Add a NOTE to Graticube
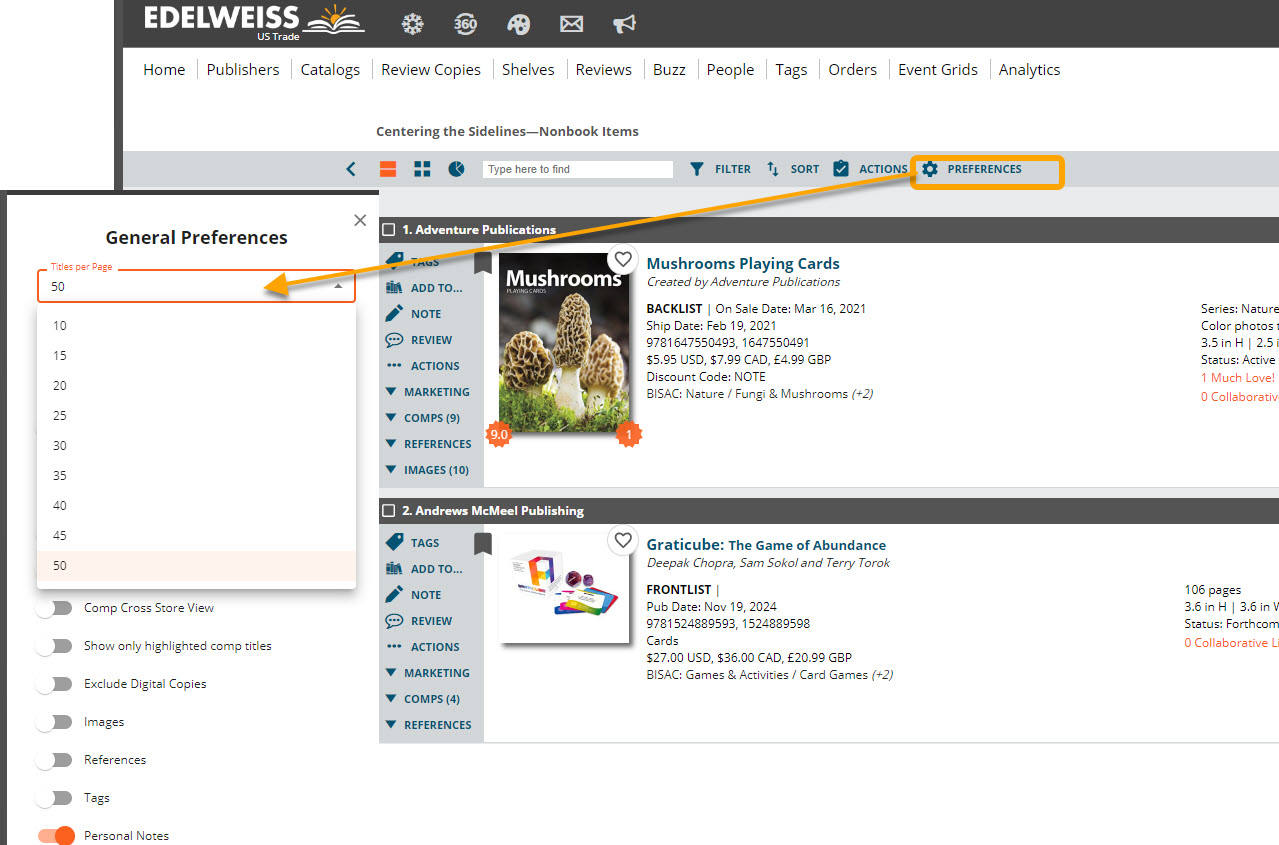Image resolution: width=1279 pixels, height=845 pixels. (413, 595)
